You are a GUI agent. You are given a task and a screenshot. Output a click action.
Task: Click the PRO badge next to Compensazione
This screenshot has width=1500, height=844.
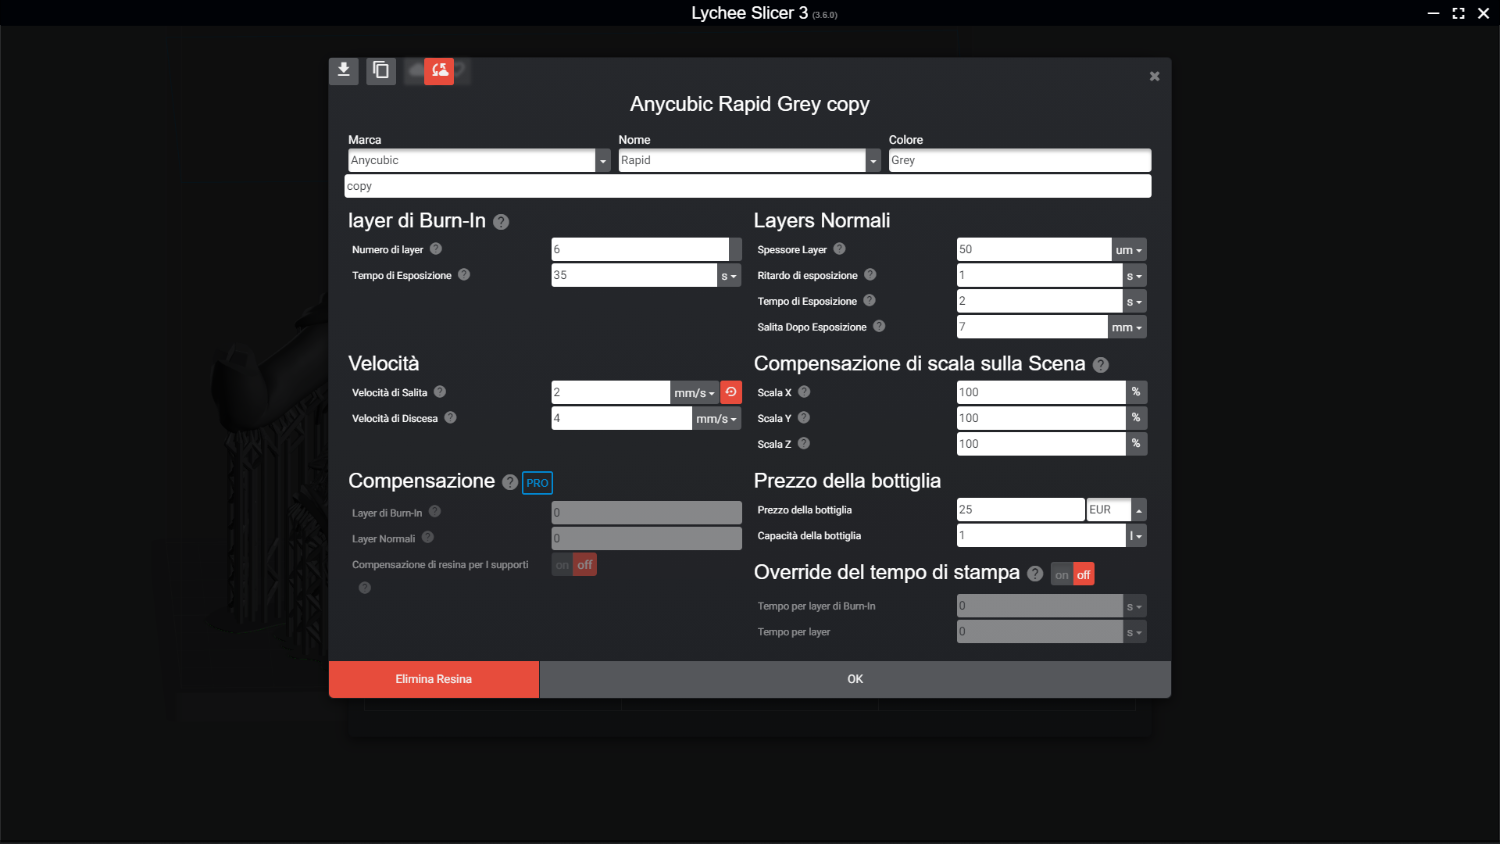pyautogui.click(x=537, y=483)
